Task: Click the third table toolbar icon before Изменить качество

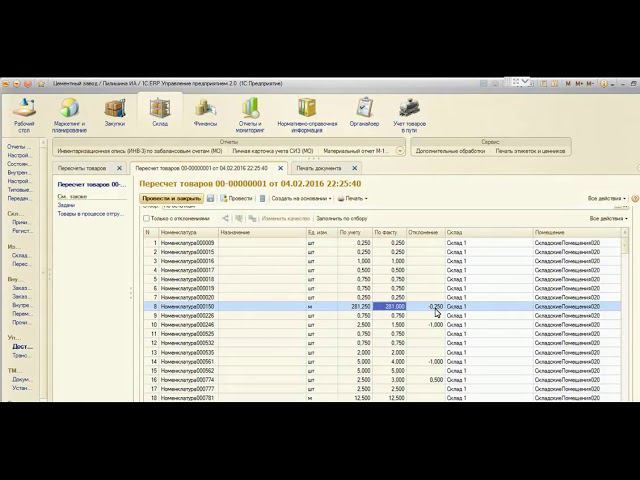Action: 252,218
